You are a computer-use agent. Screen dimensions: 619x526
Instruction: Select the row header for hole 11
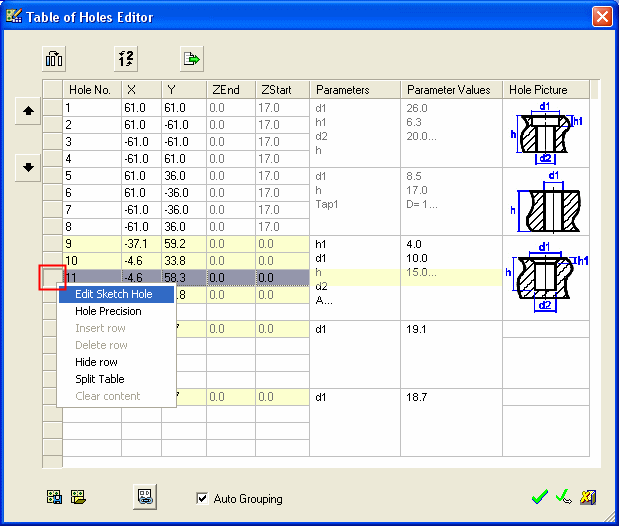(x=52, y=277)
